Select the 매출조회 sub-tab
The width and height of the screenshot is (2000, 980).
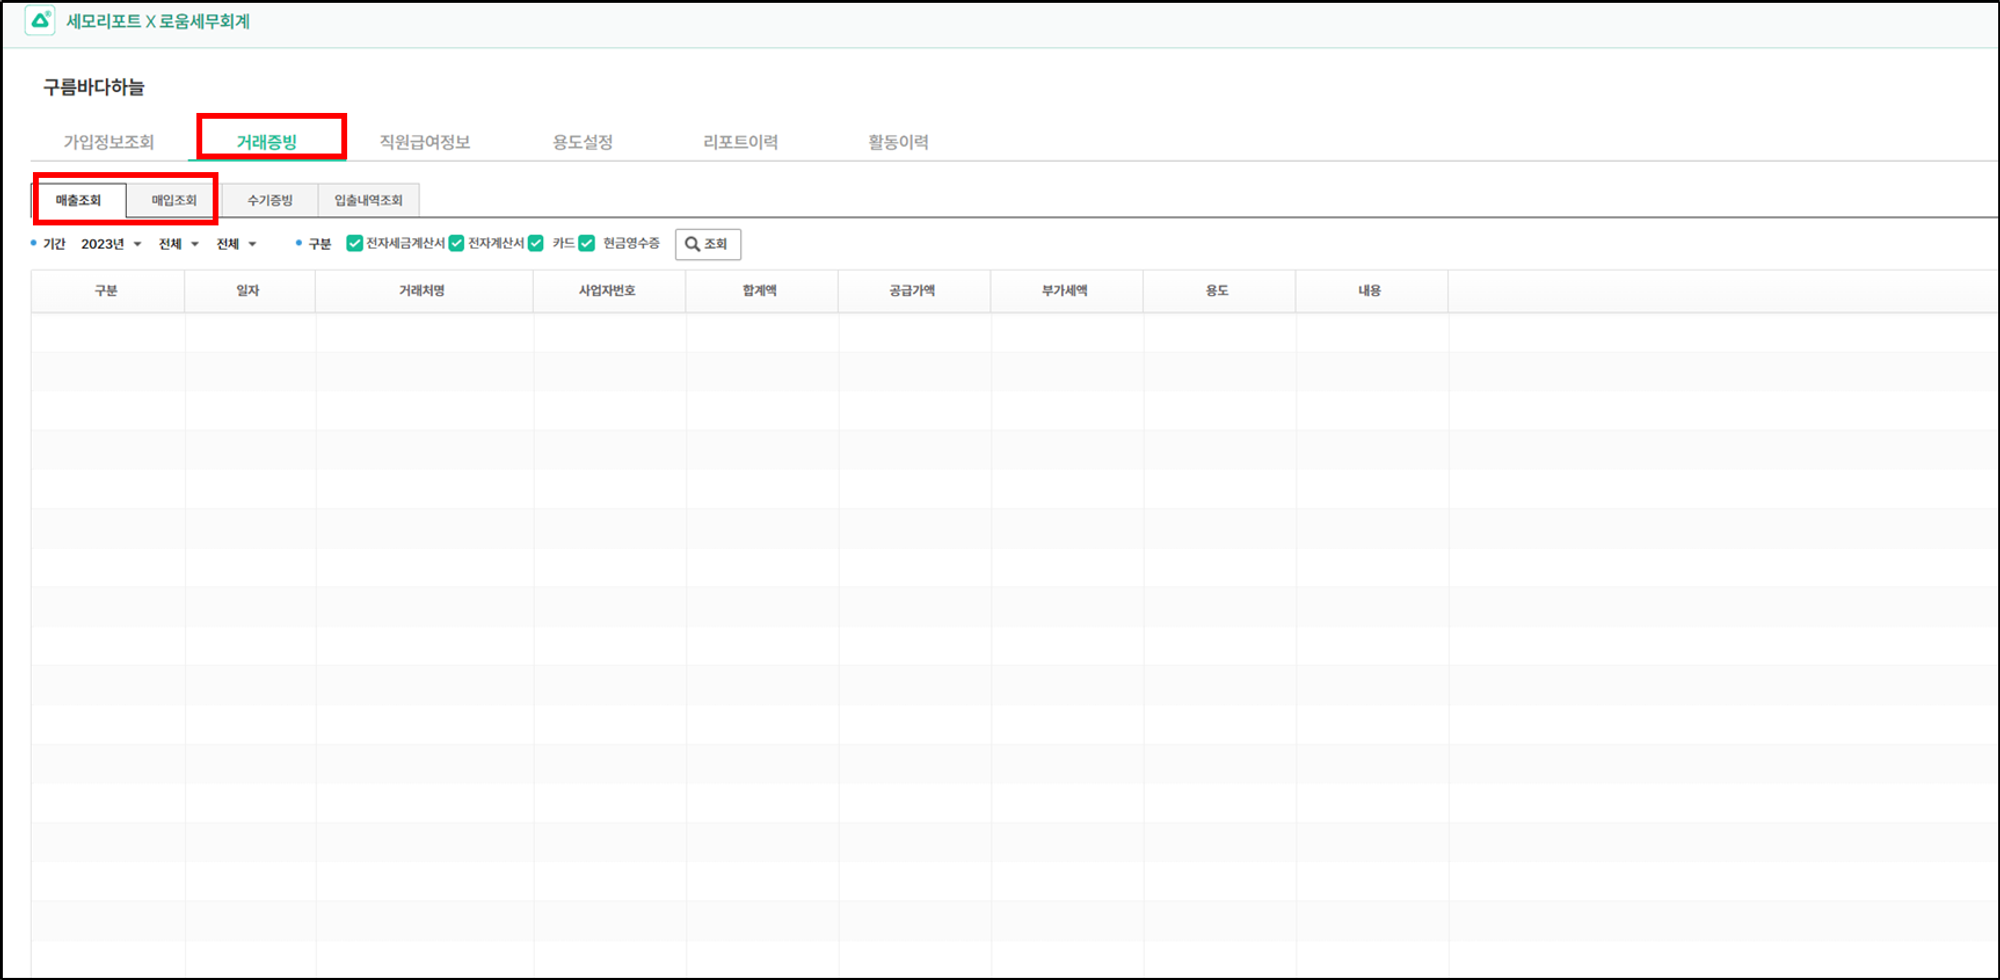point(79,200)
